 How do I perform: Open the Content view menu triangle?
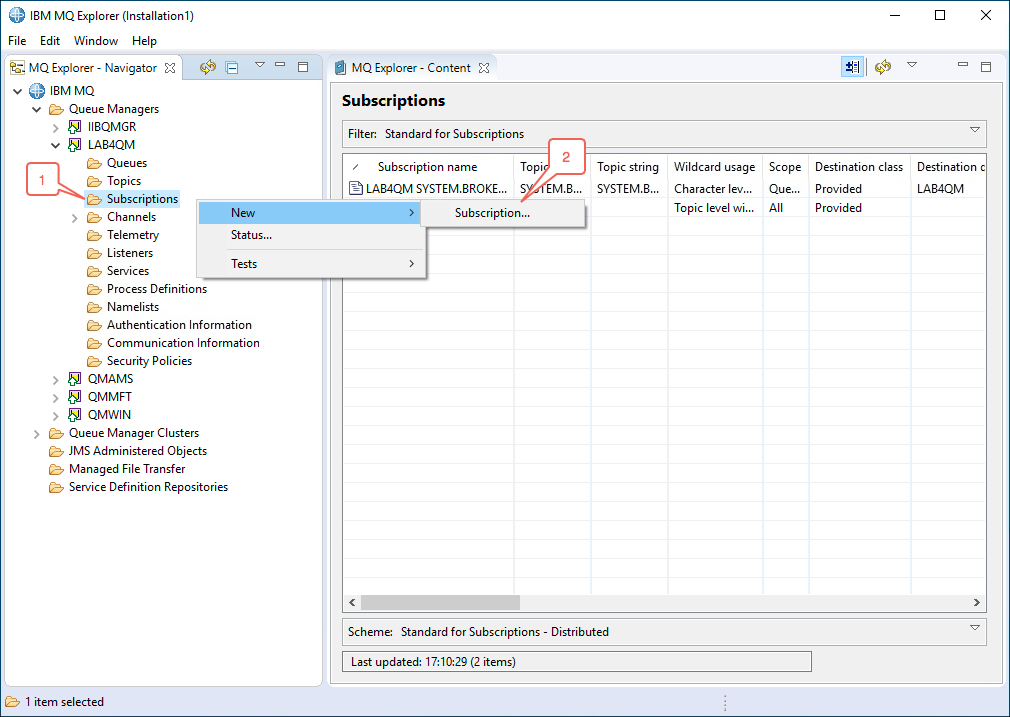[x=912, y=64]
